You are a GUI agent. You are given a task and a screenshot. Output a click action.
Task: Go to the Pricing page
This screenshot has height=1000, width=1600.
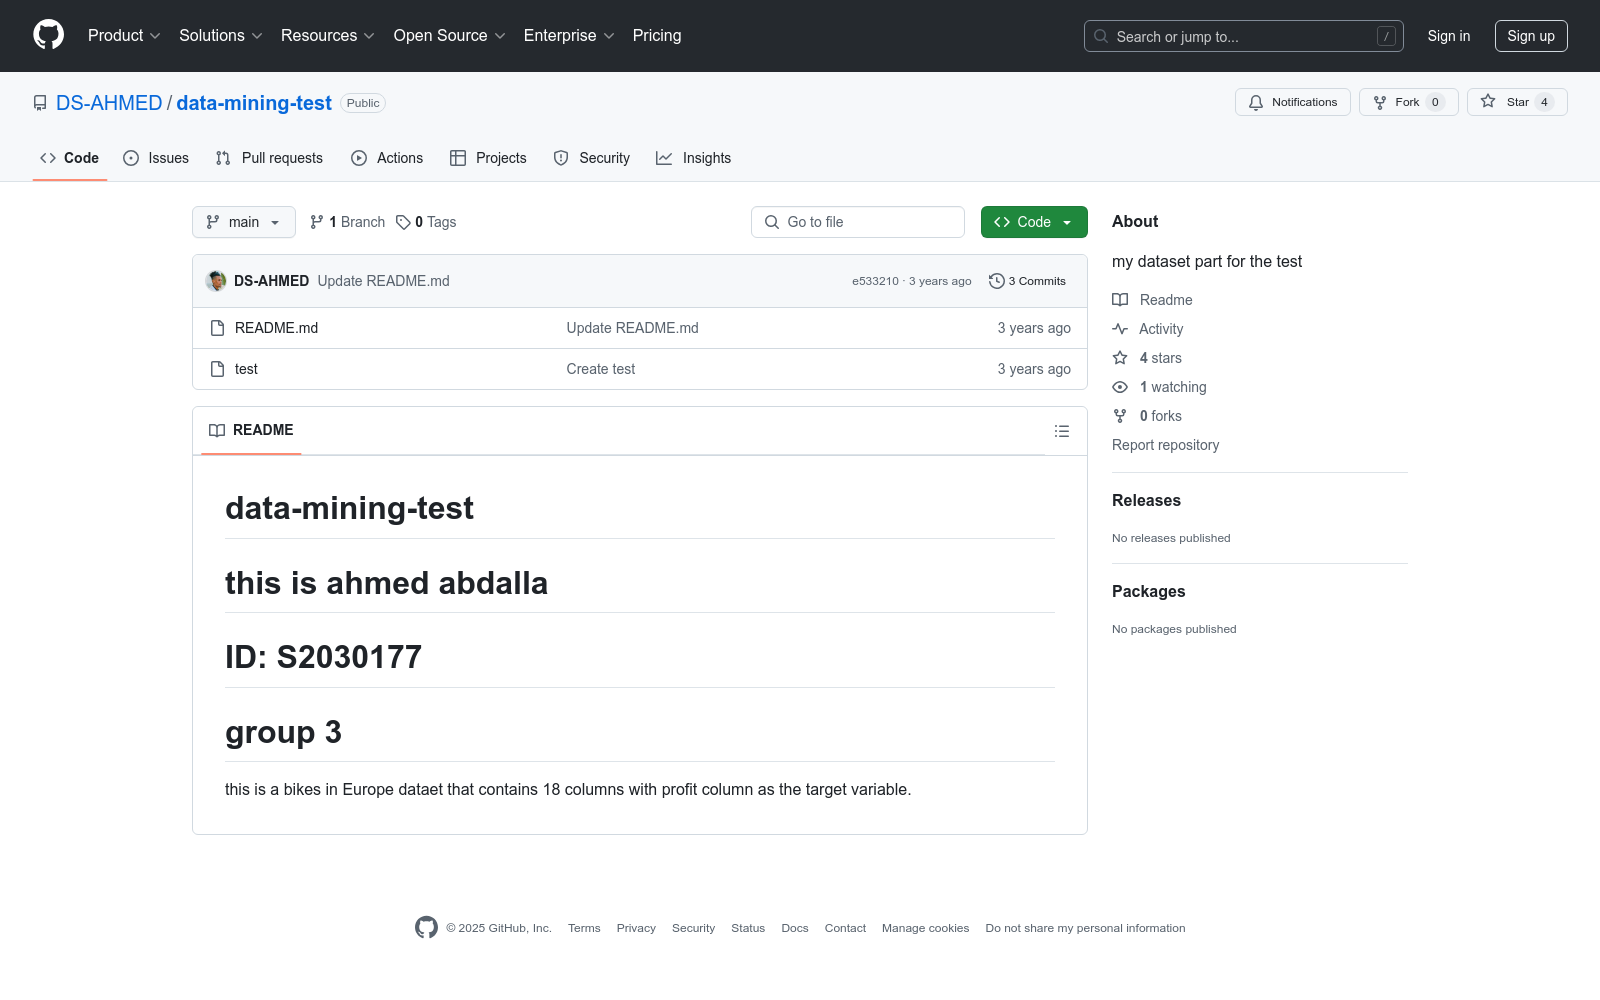657,35
